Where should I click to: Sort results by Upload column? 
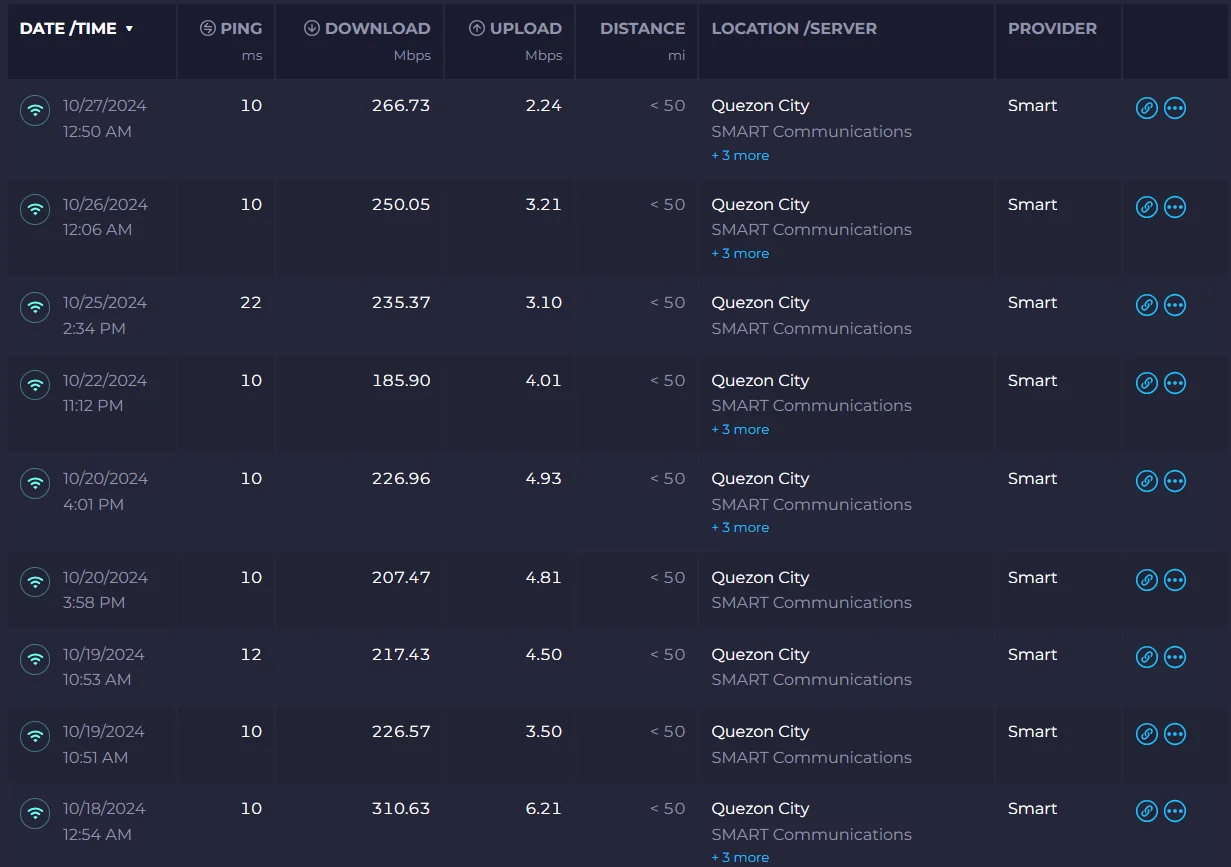coord(515,29)
